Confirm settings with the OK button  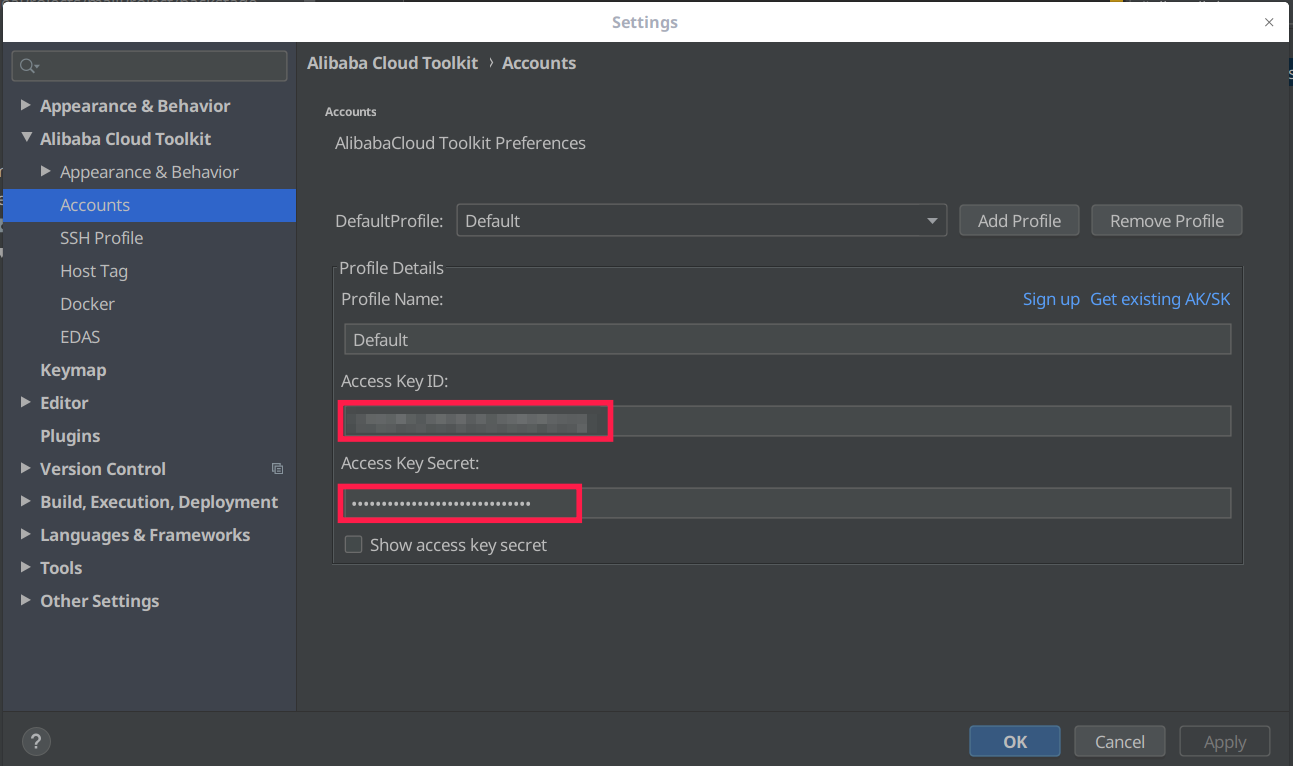1015,741
